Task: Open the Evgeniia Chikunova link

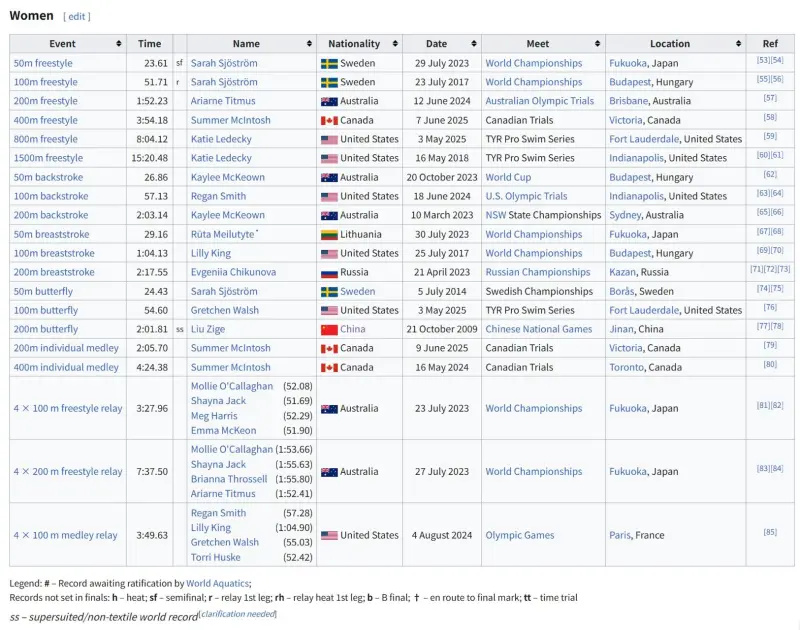Action: pos(233,272)
